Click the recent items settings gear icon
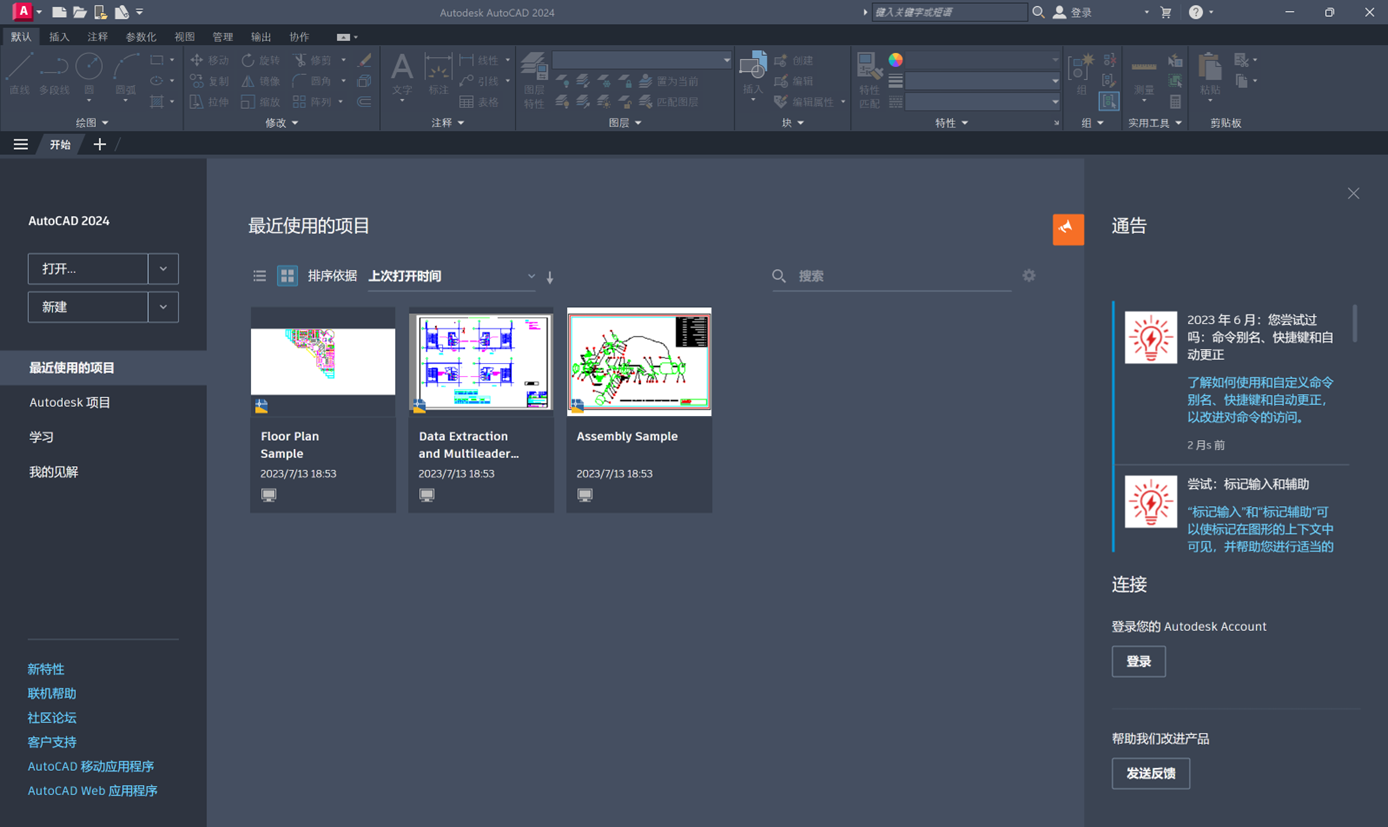This screenshot has height=827, width=1388. [x=1029, y=276]
